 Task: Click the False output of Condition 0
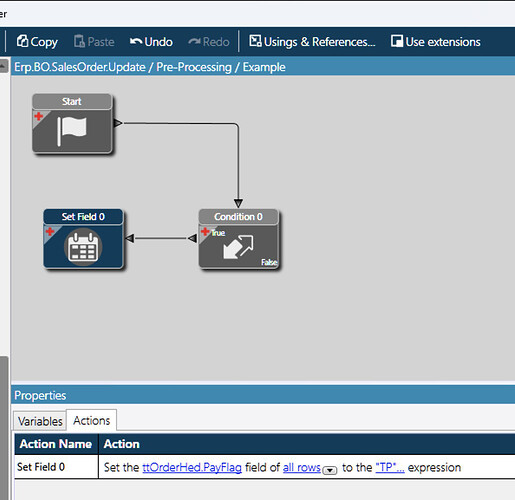269,262
